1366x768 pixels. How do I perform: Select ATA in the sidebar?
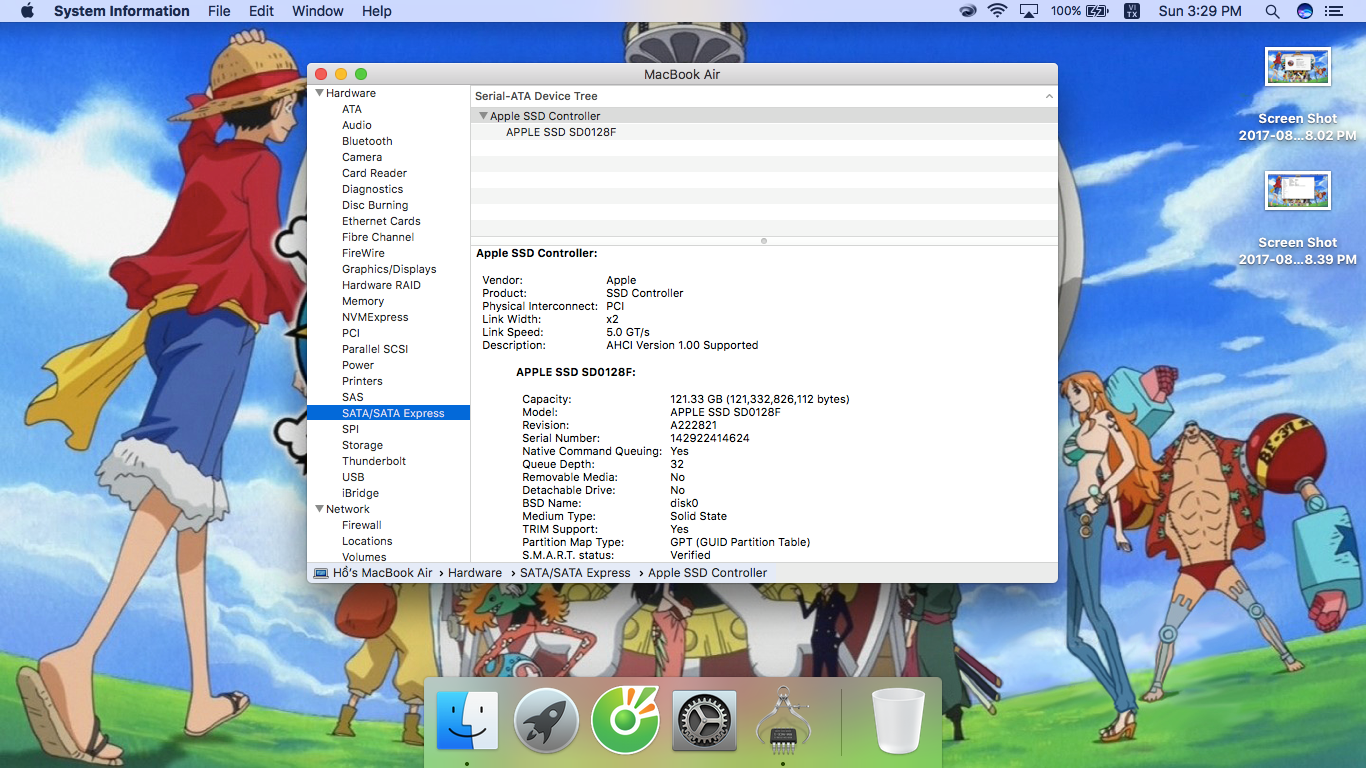352,109
